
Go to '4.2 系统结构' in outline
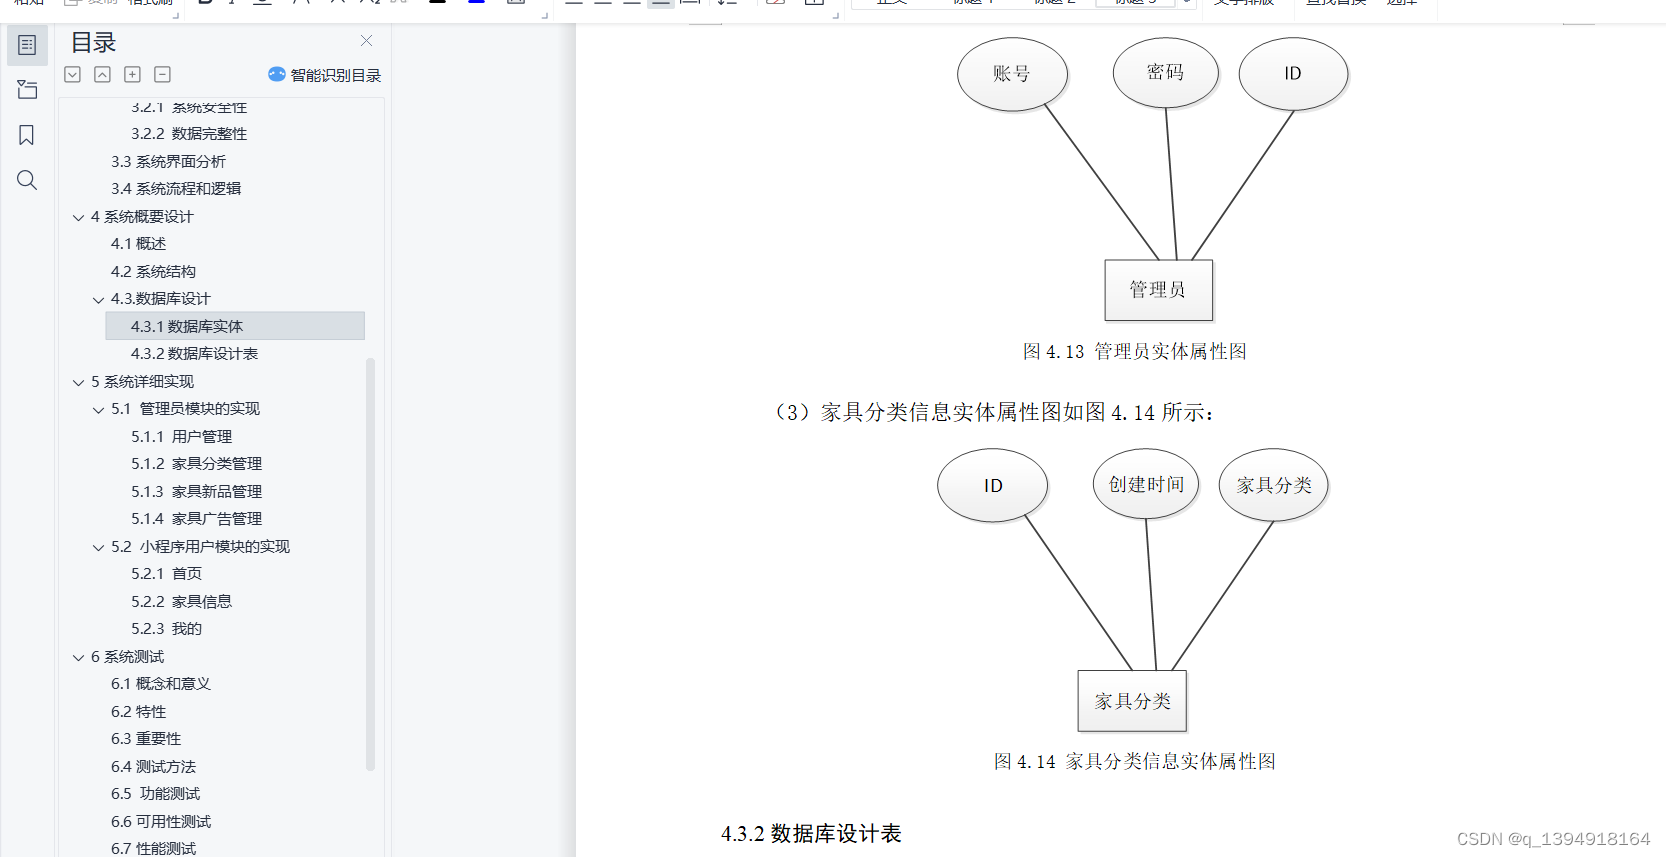click(153, 272)
